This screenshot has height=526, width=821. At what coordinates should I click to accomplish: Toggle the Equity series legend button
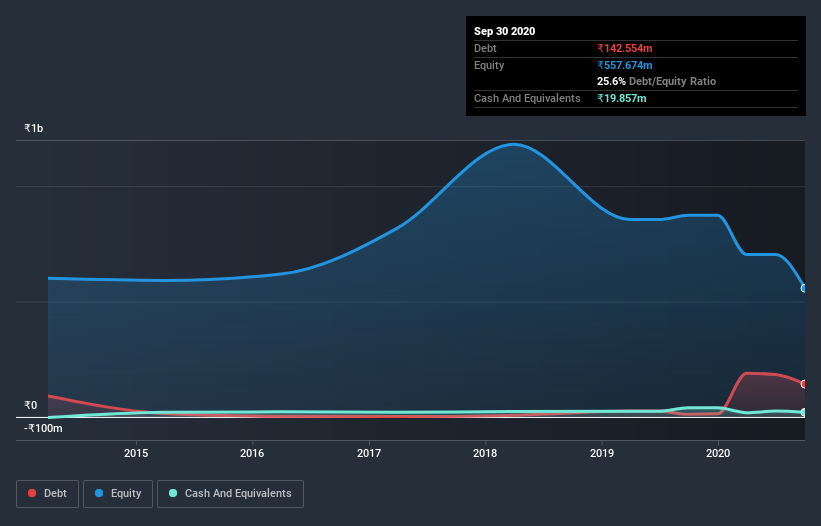coord(118,494)
